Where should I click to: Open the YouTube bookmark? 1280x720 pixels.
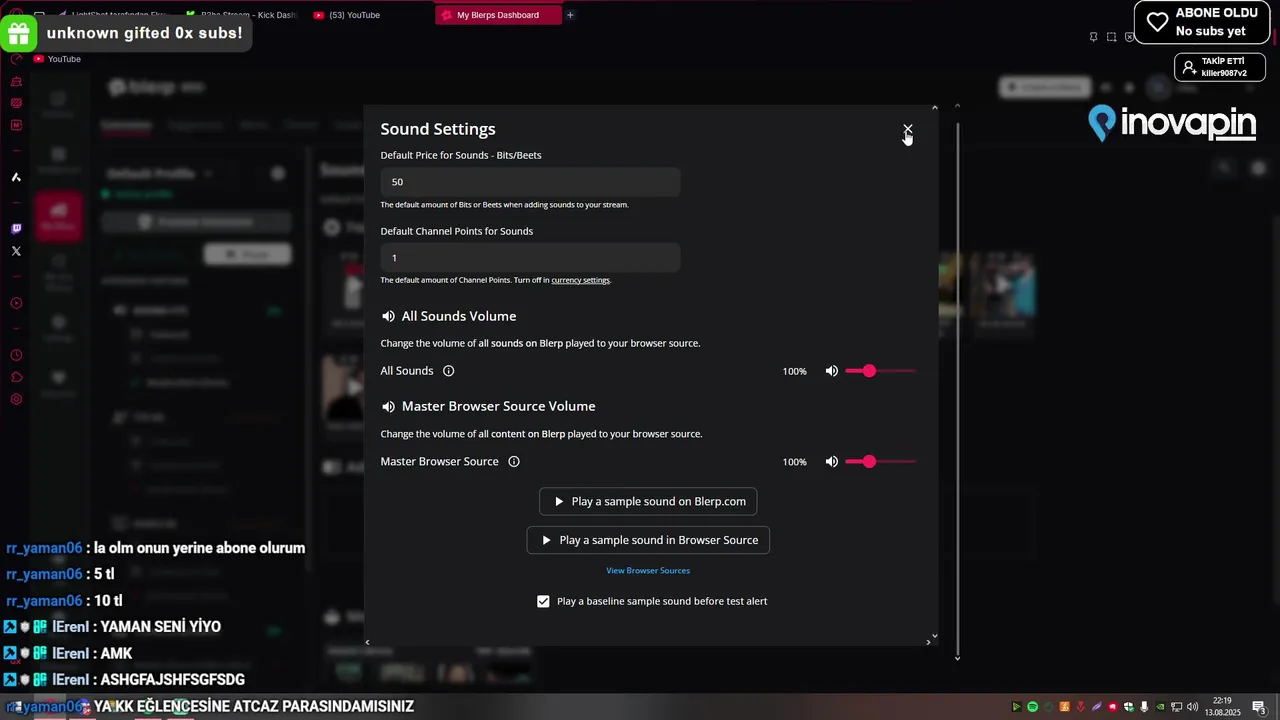[x=57, y=59]
